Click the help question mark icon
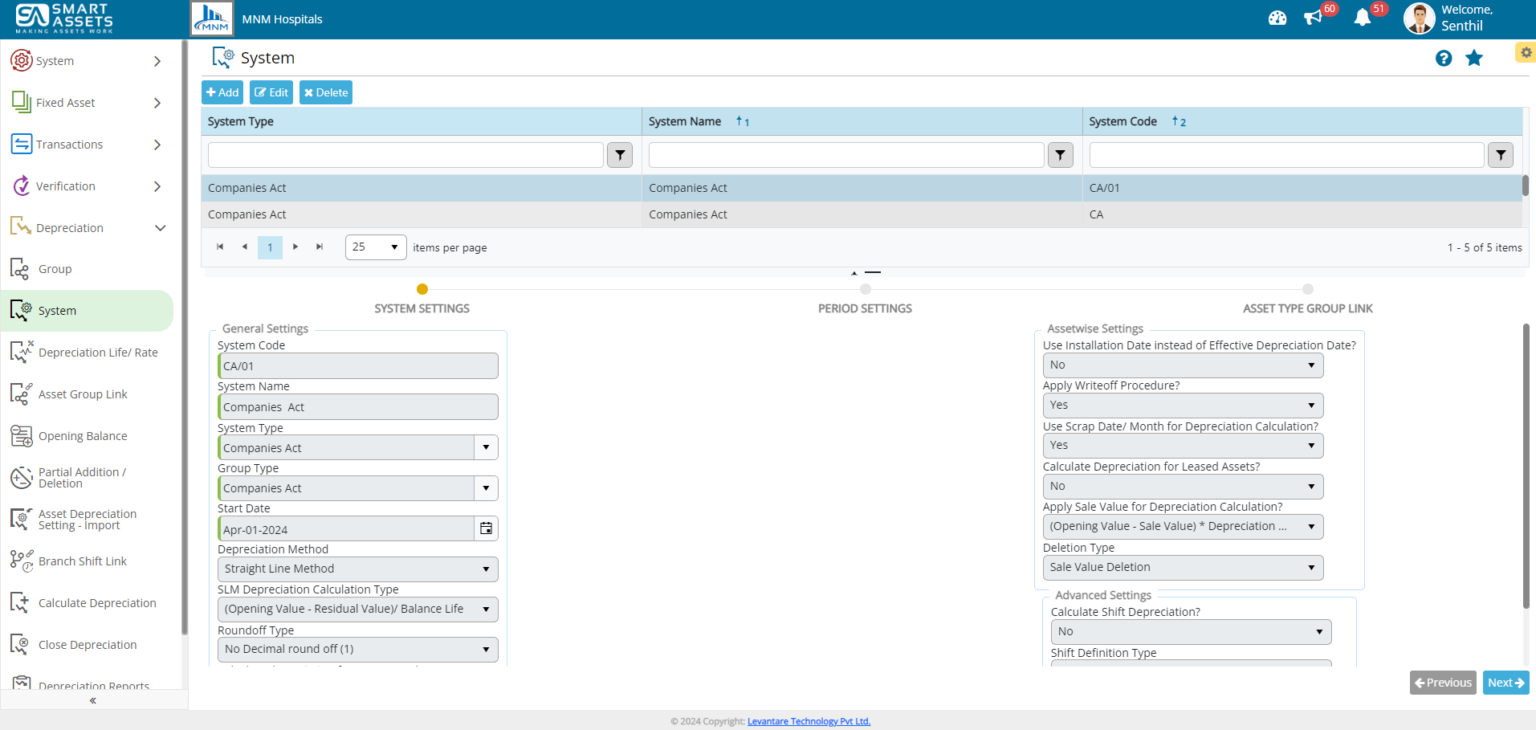The height and width of the screenshot is (730, 1536). point(1443,58)
